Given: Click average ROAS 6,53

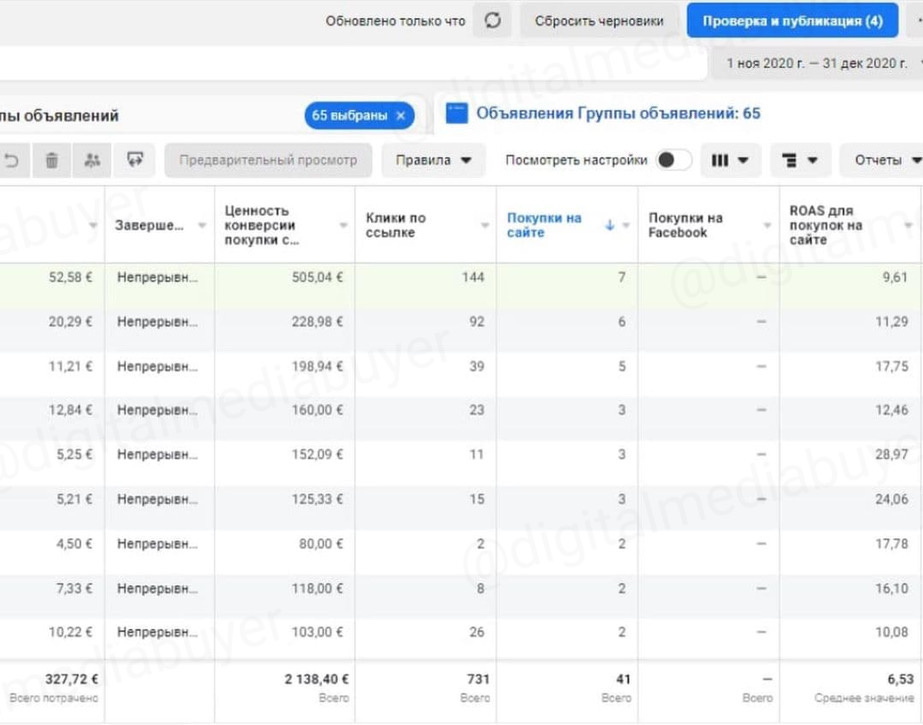Looking at the screenshot, I should tap(901, 679).
